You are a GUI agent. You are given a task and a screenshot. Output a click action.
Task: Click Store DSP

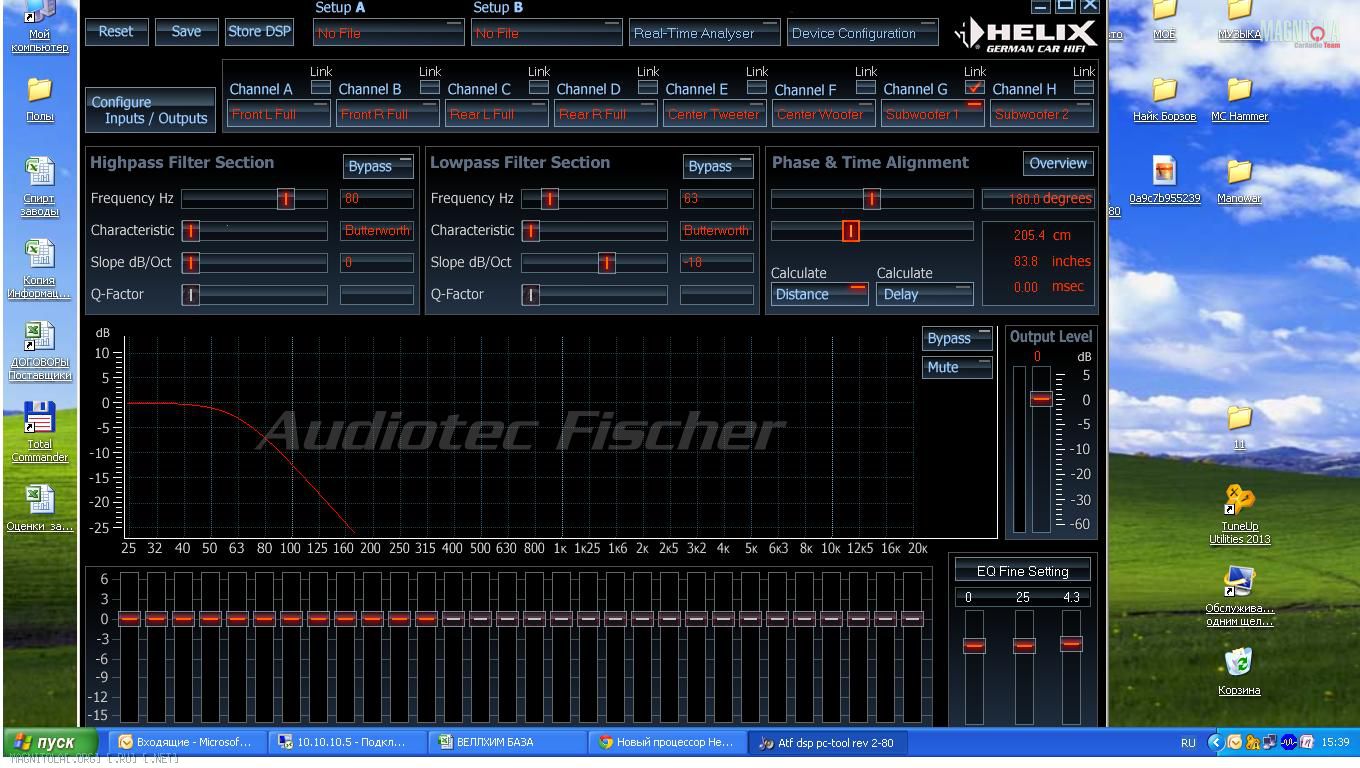259,31
